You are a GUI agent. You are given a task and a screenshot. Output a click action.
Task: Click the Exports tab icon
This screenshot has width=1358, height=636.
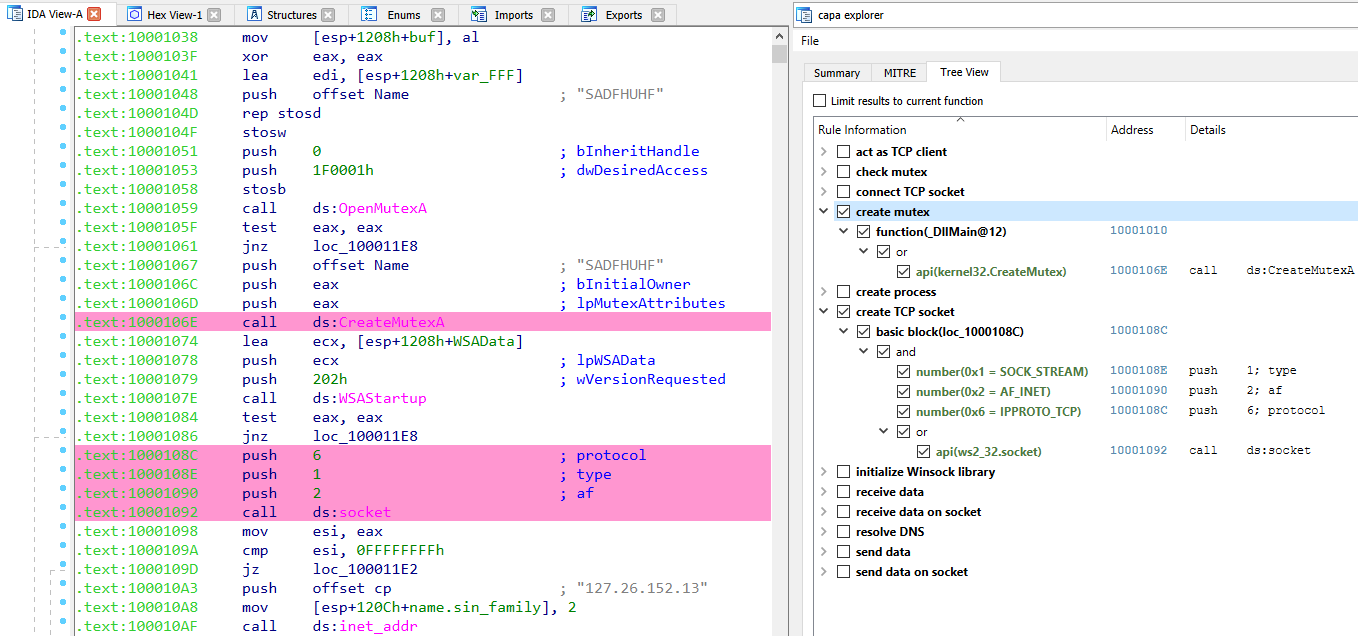[590, 15]
